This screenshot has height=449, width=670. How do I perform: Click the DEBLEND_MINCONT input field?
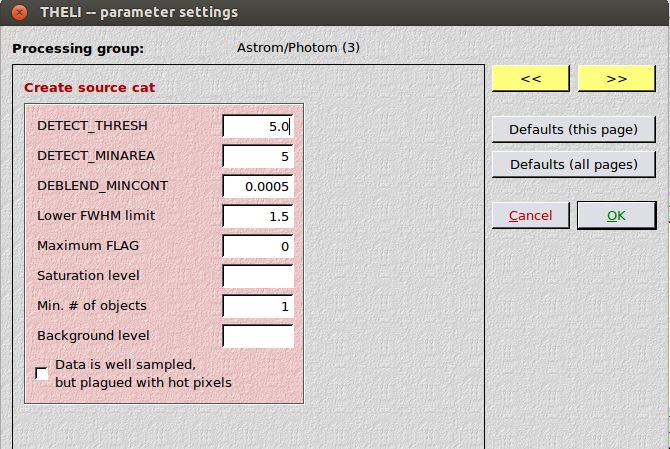click(258, 186)
